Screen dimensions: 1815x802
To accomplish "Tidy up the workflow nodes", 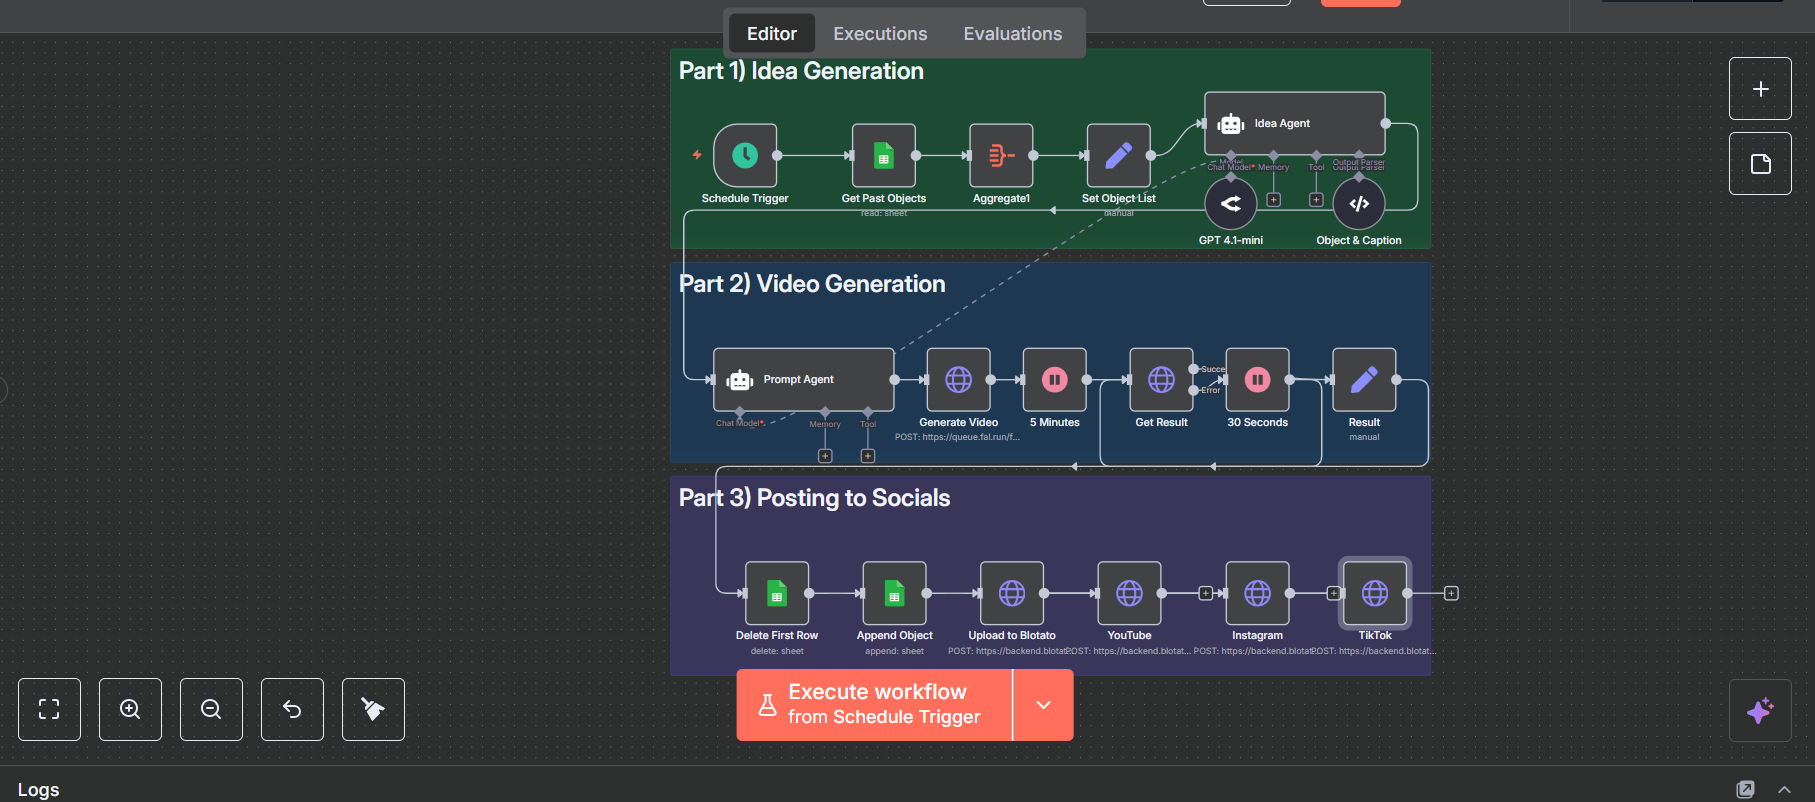I will point(373,709).
